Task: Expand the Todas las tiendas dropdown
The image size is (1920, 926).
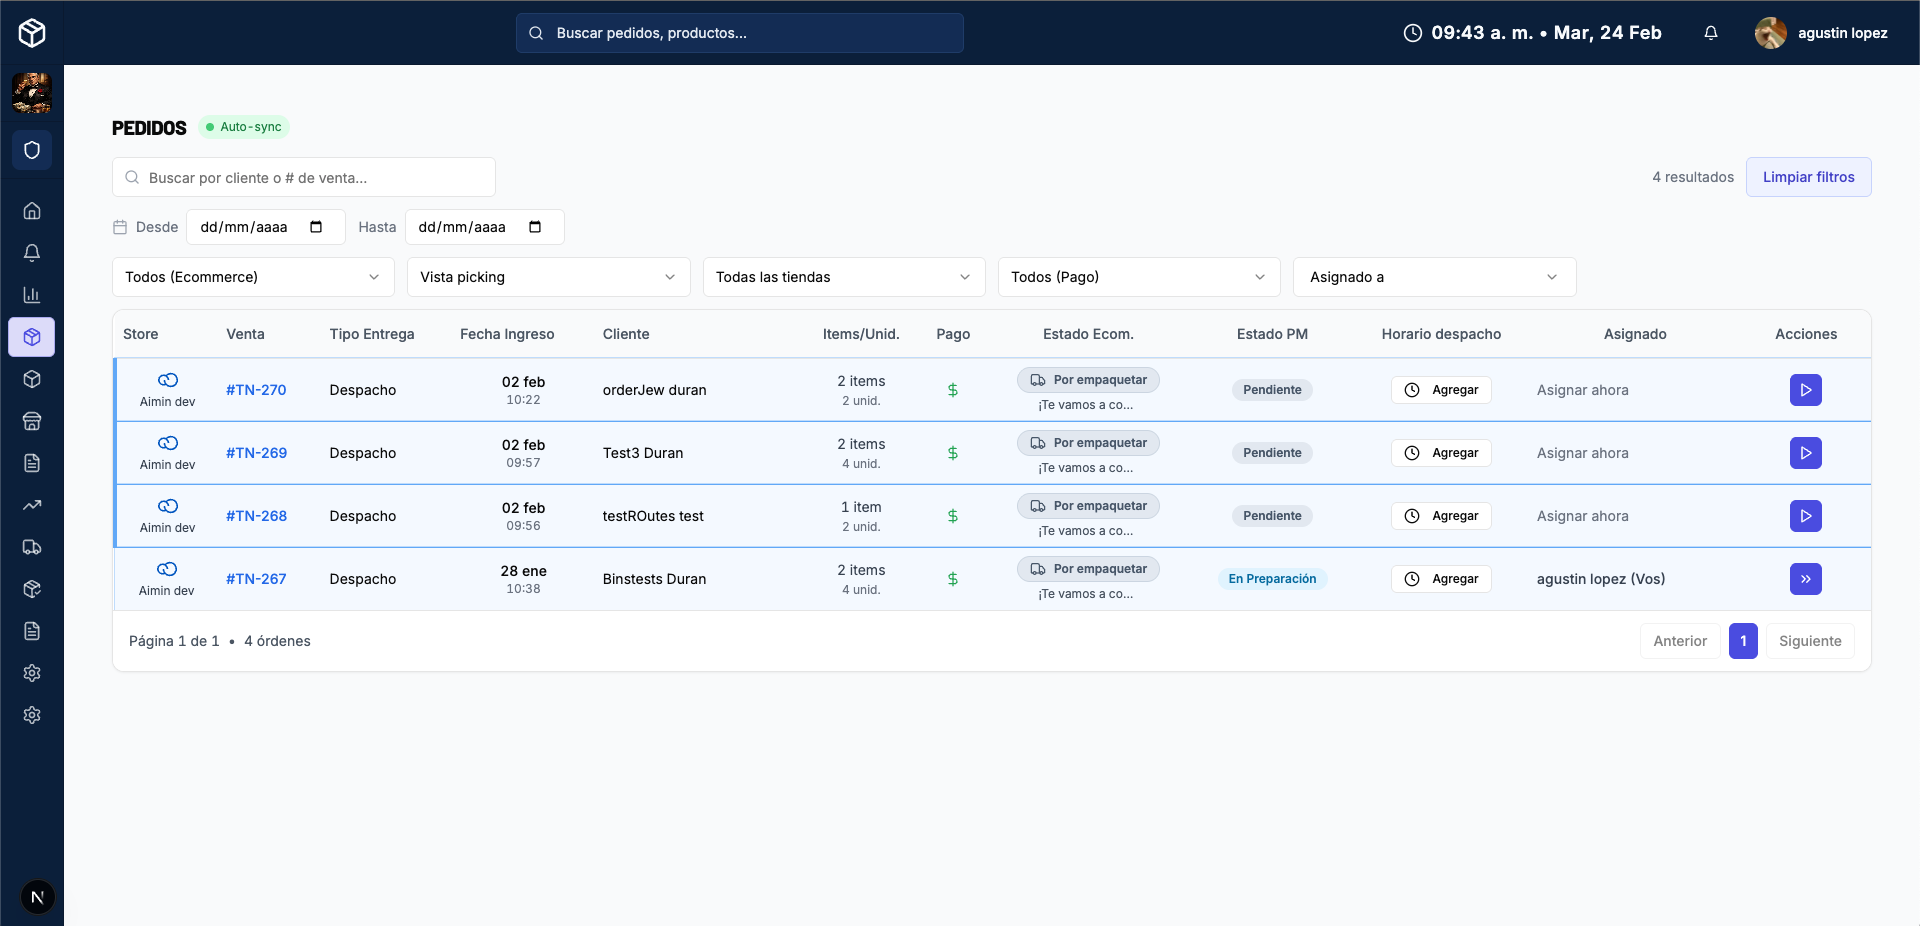Action: click(x=843, y=277)
